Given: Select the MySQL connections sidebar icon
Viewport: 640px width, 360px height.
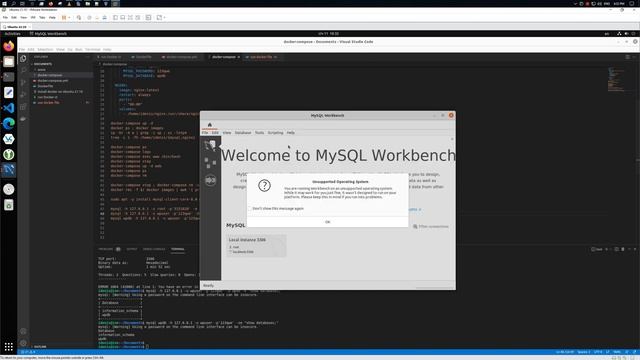Looking at the screenshot, I should pos(210,145).
